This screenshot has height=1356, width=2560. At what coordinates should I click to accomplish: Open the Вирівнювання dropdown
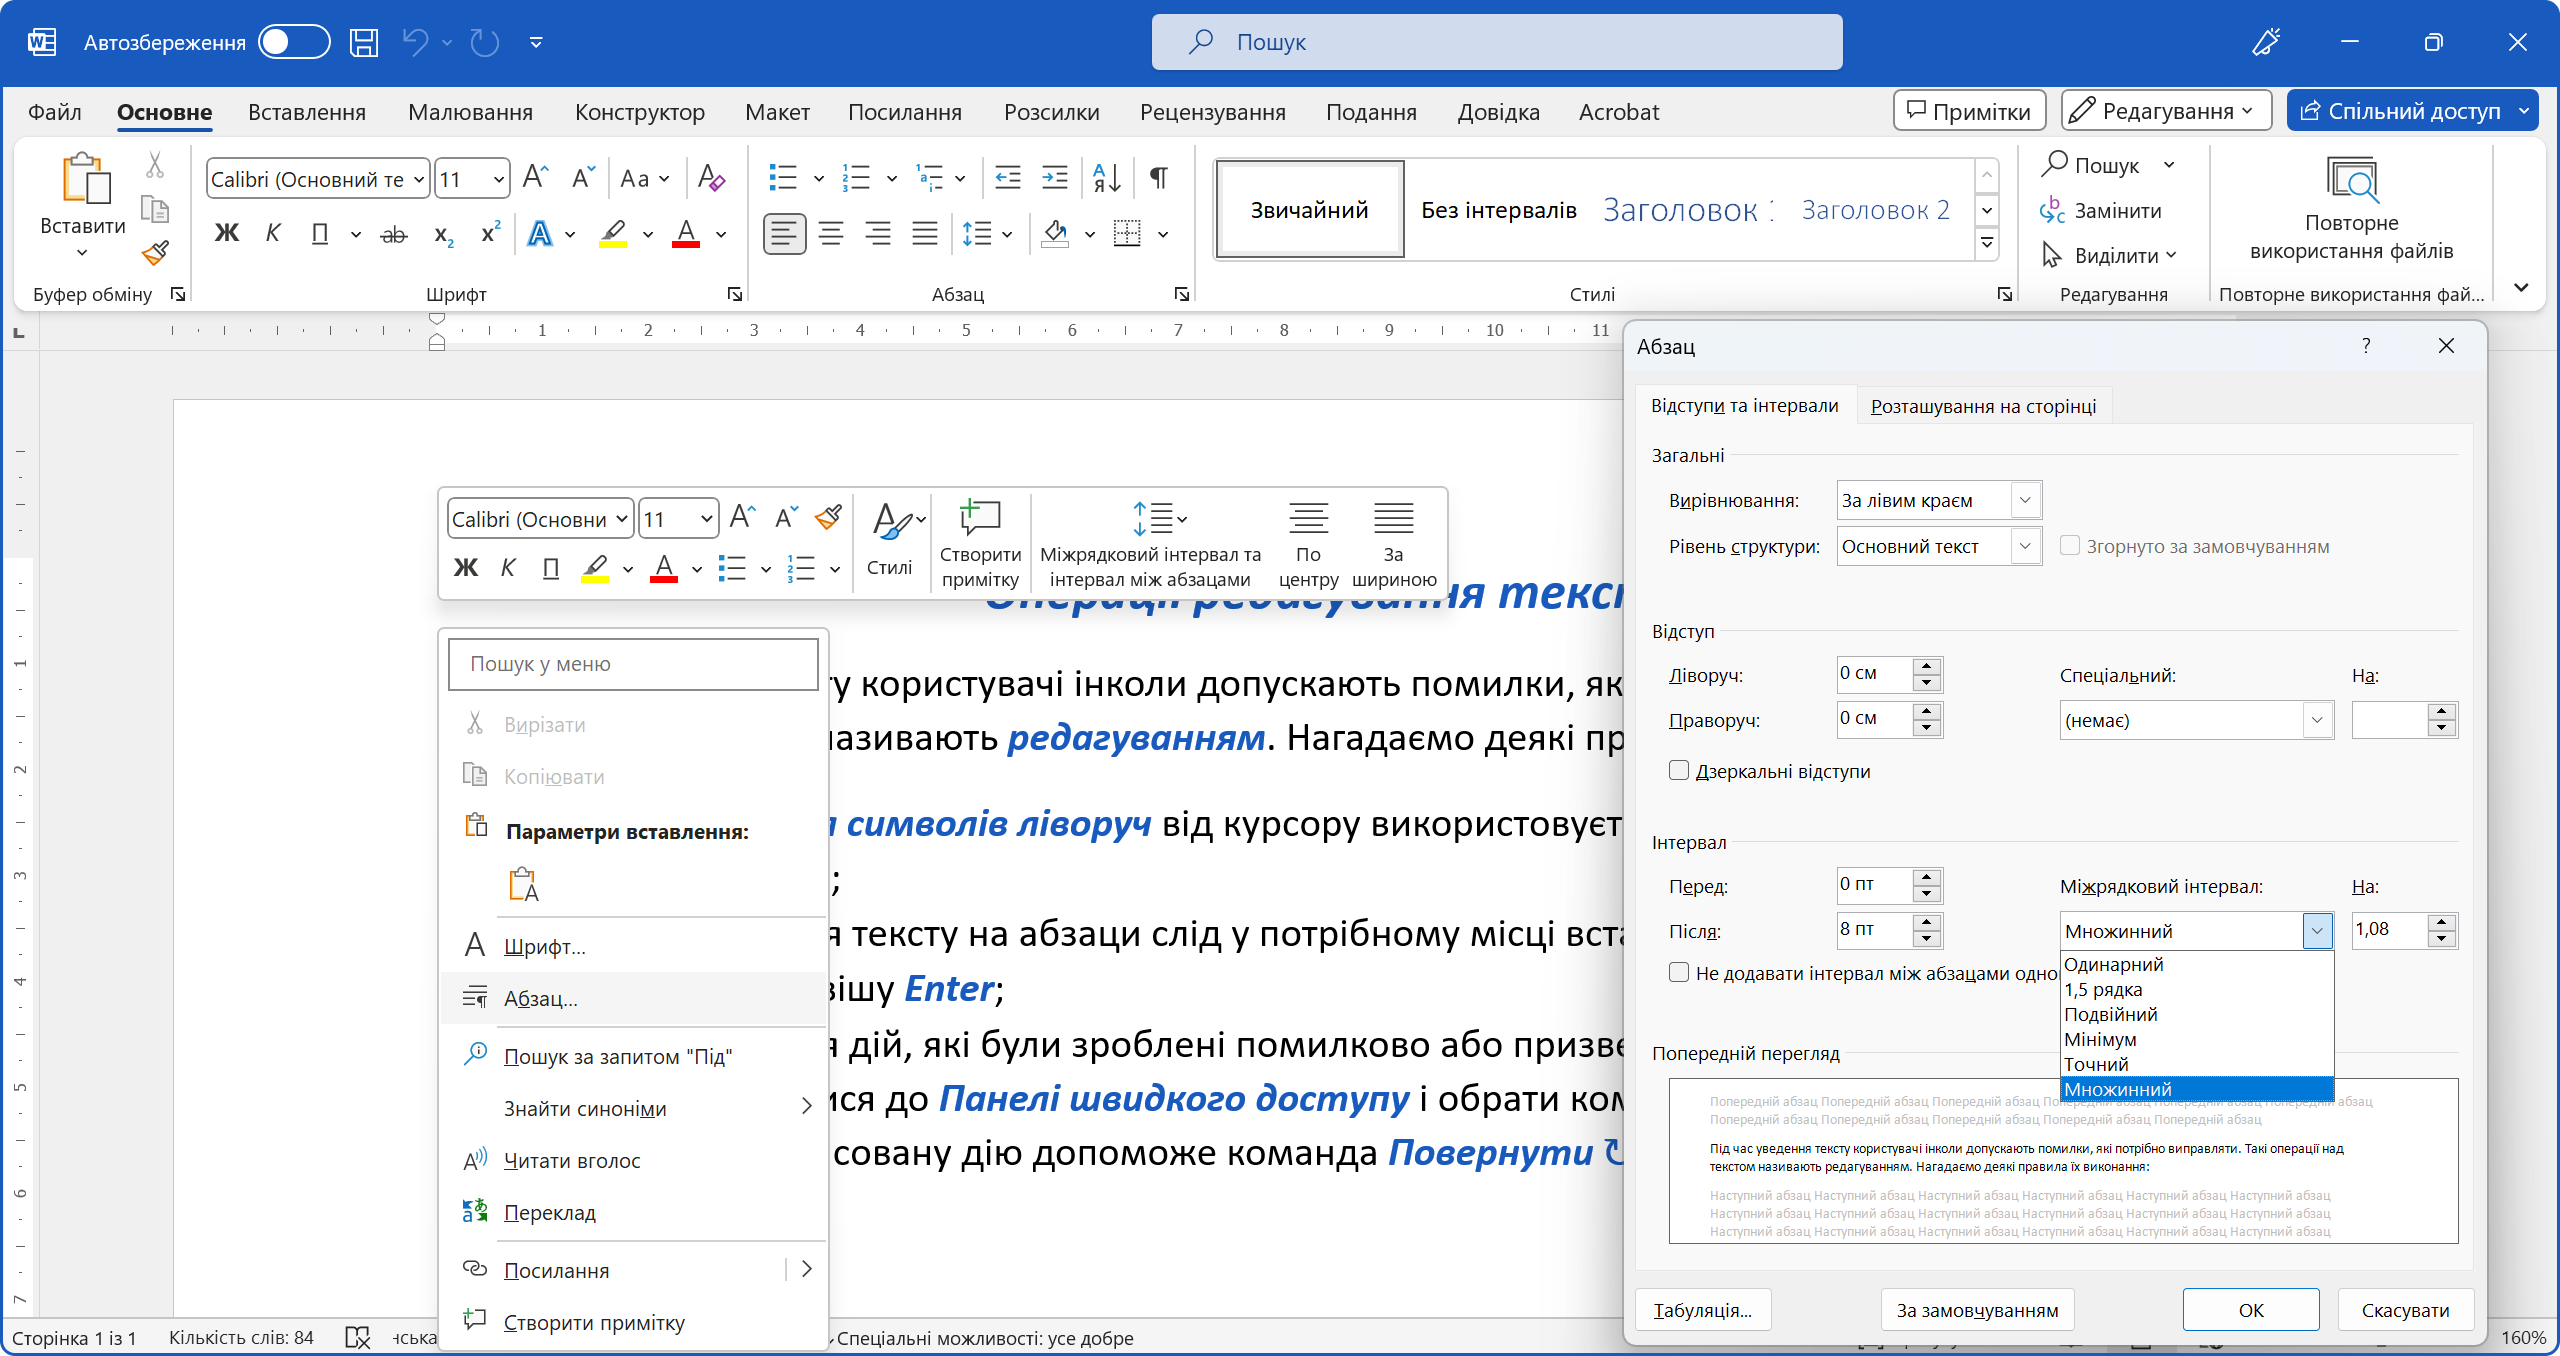click(2024, 500)
